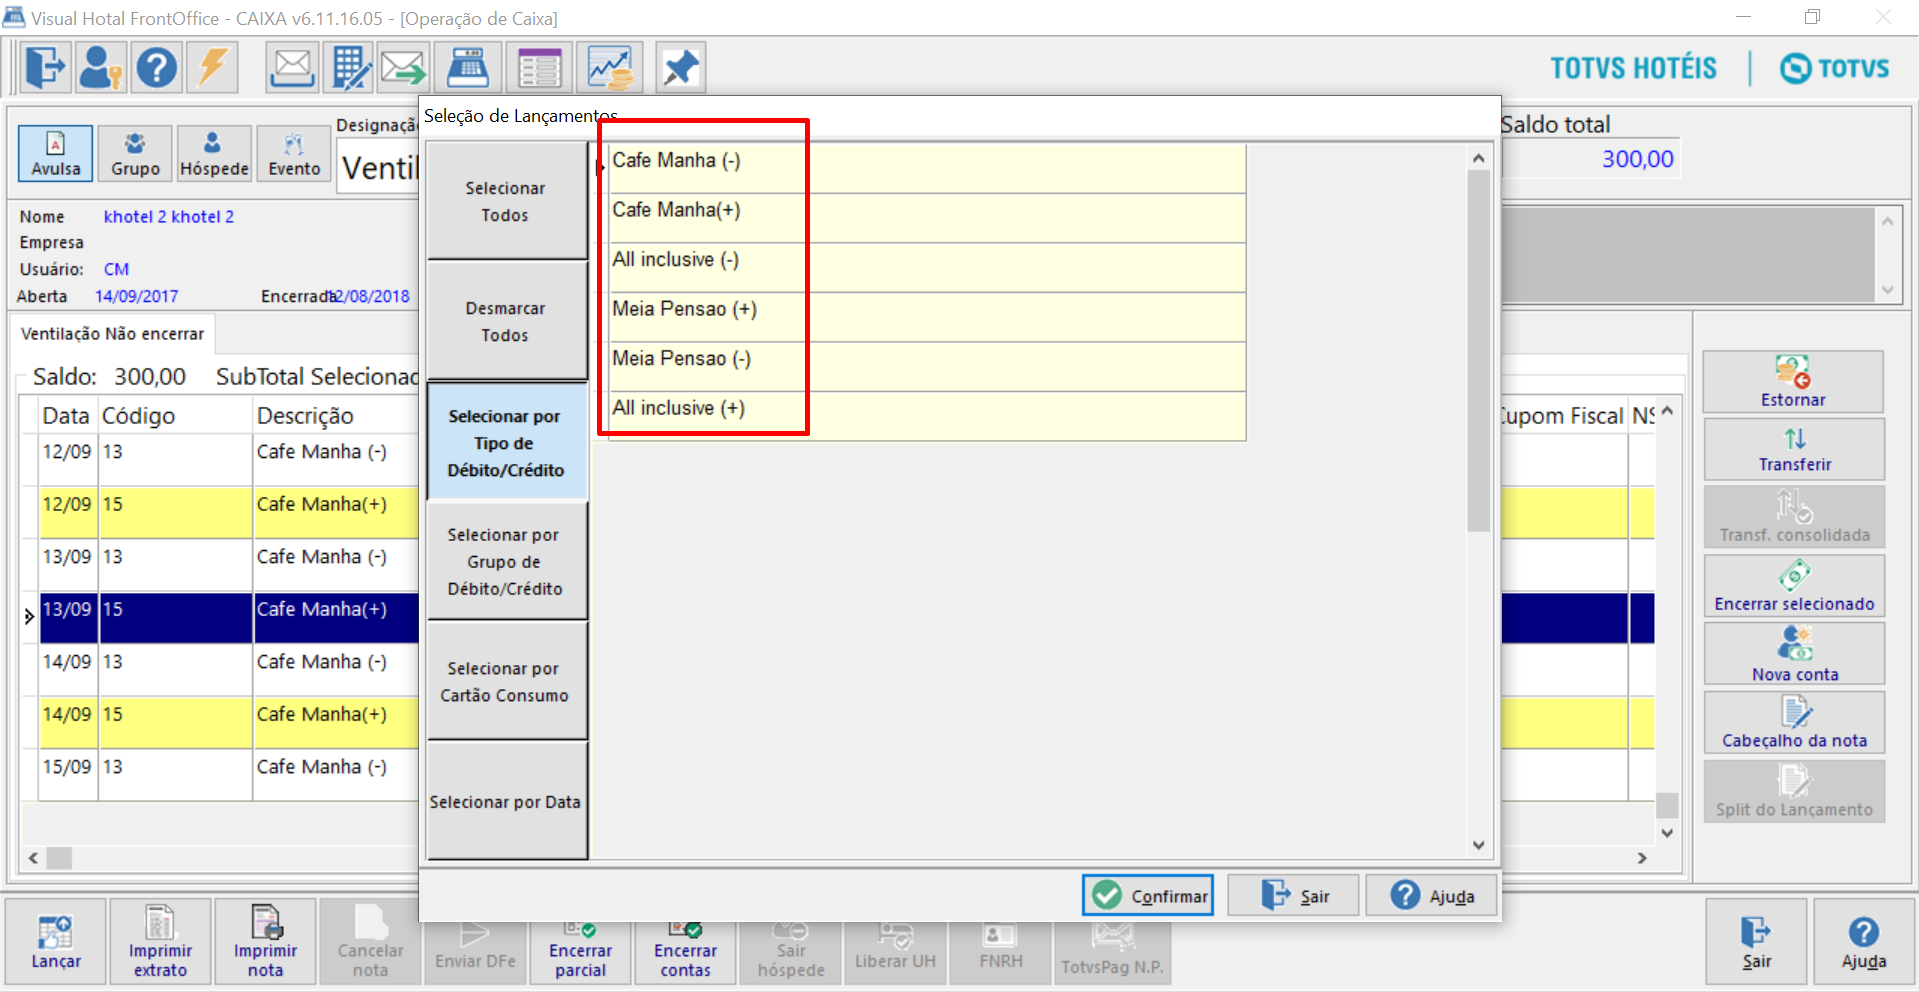Click the Lançar button
1919x992 pixels.
point(56,942)
